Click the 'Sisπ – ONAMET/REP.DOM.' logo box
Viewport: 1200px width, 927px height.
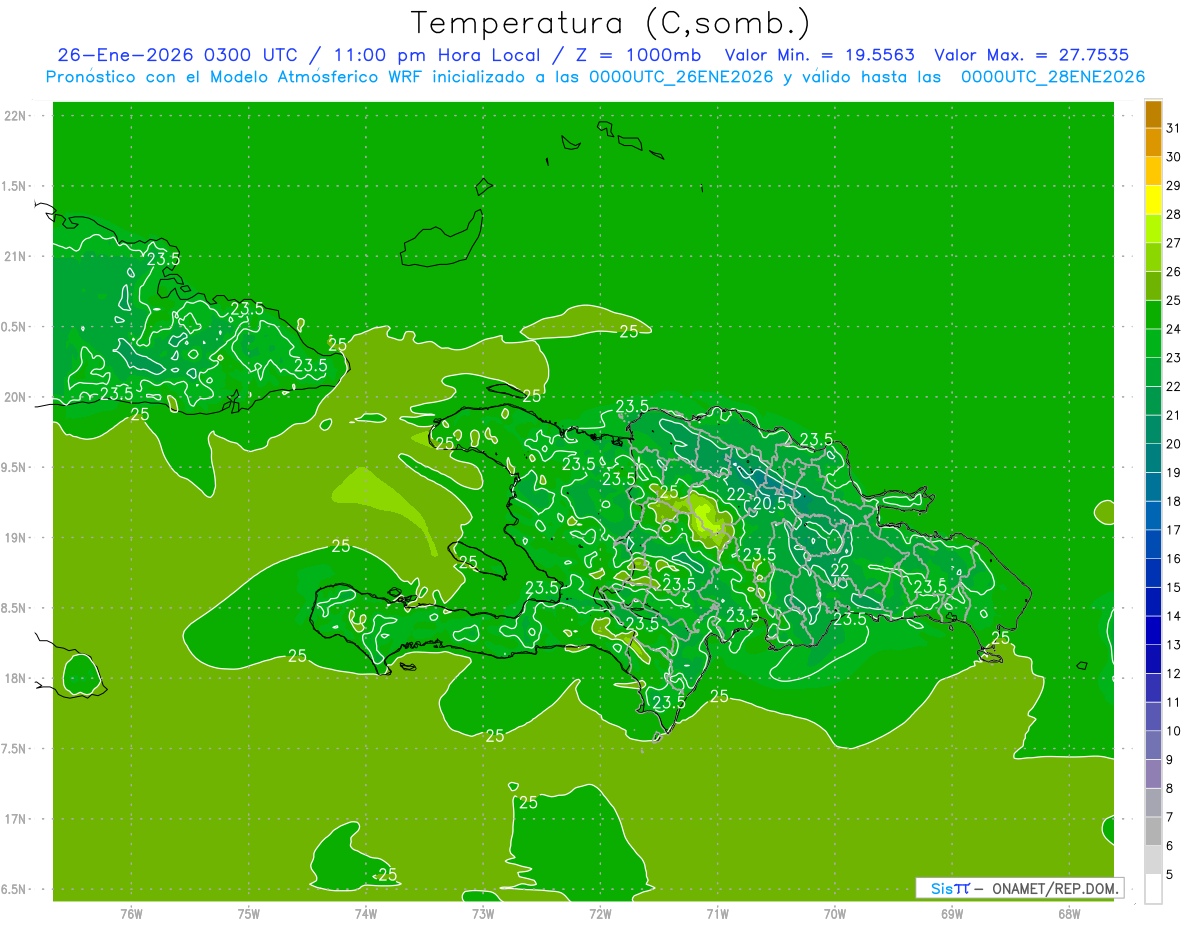(1019, 888)
